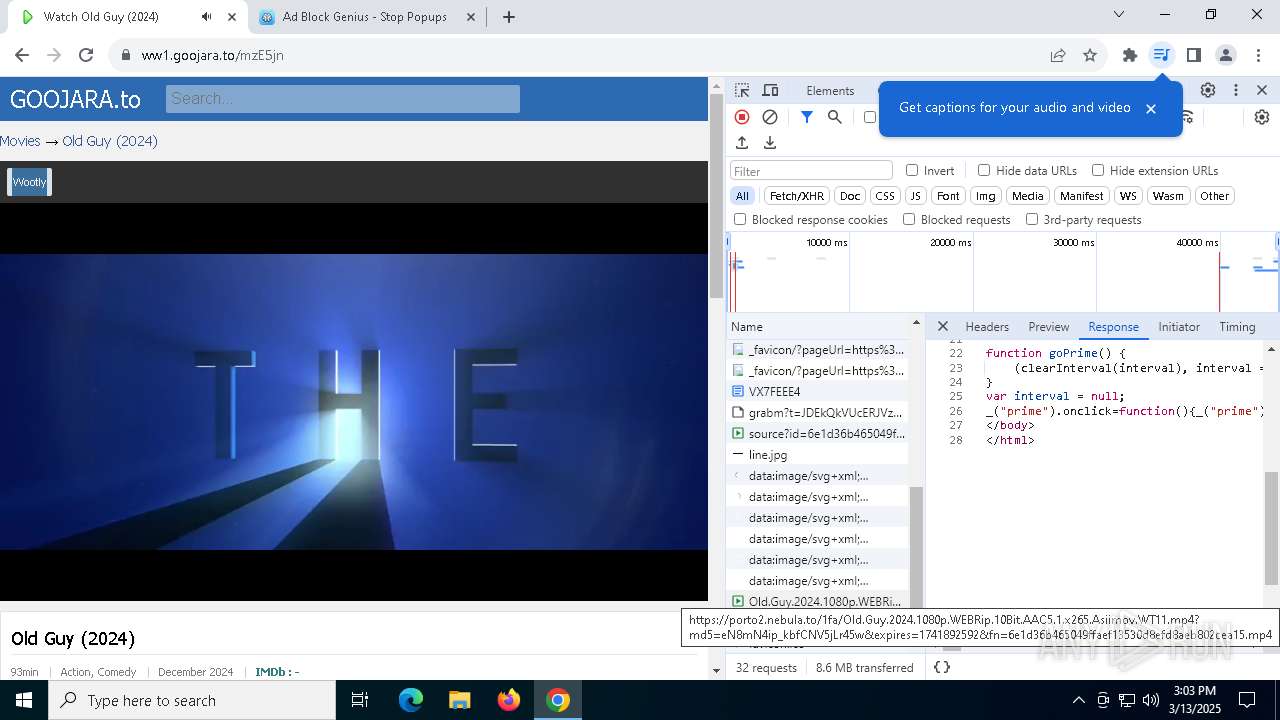The height and width of the screenshot is (720, 1280).
Task: Filter requests by Img type
Action: [986, 196]
